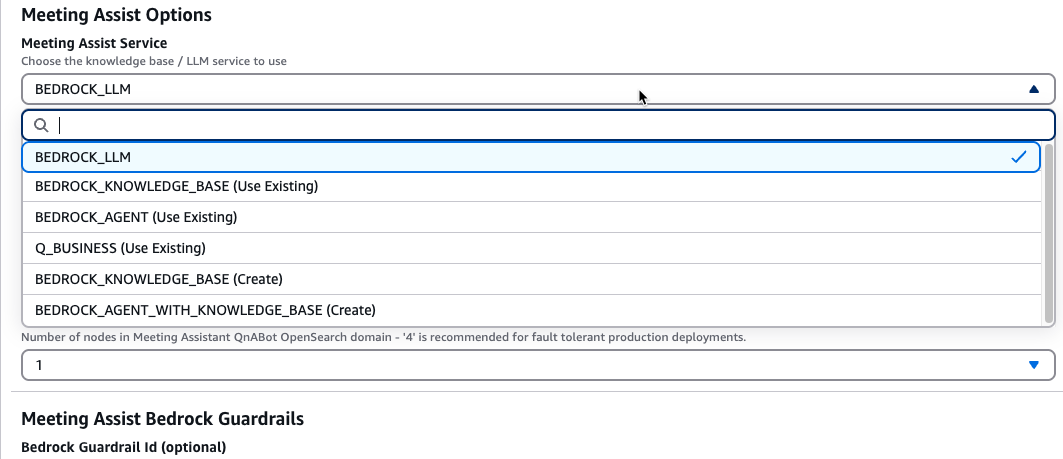This screenshot has height=459, width=1063.
Task: Click the Meeting Assist Bedrock Guardrails heading
Action: (163, 419)
